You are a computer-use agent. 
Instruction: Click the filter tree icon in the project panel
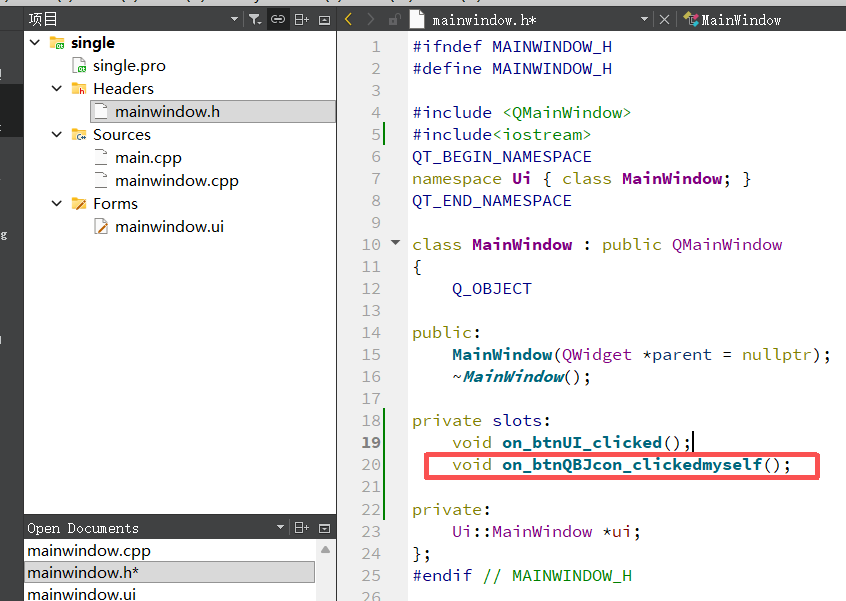tap(255, 20)
